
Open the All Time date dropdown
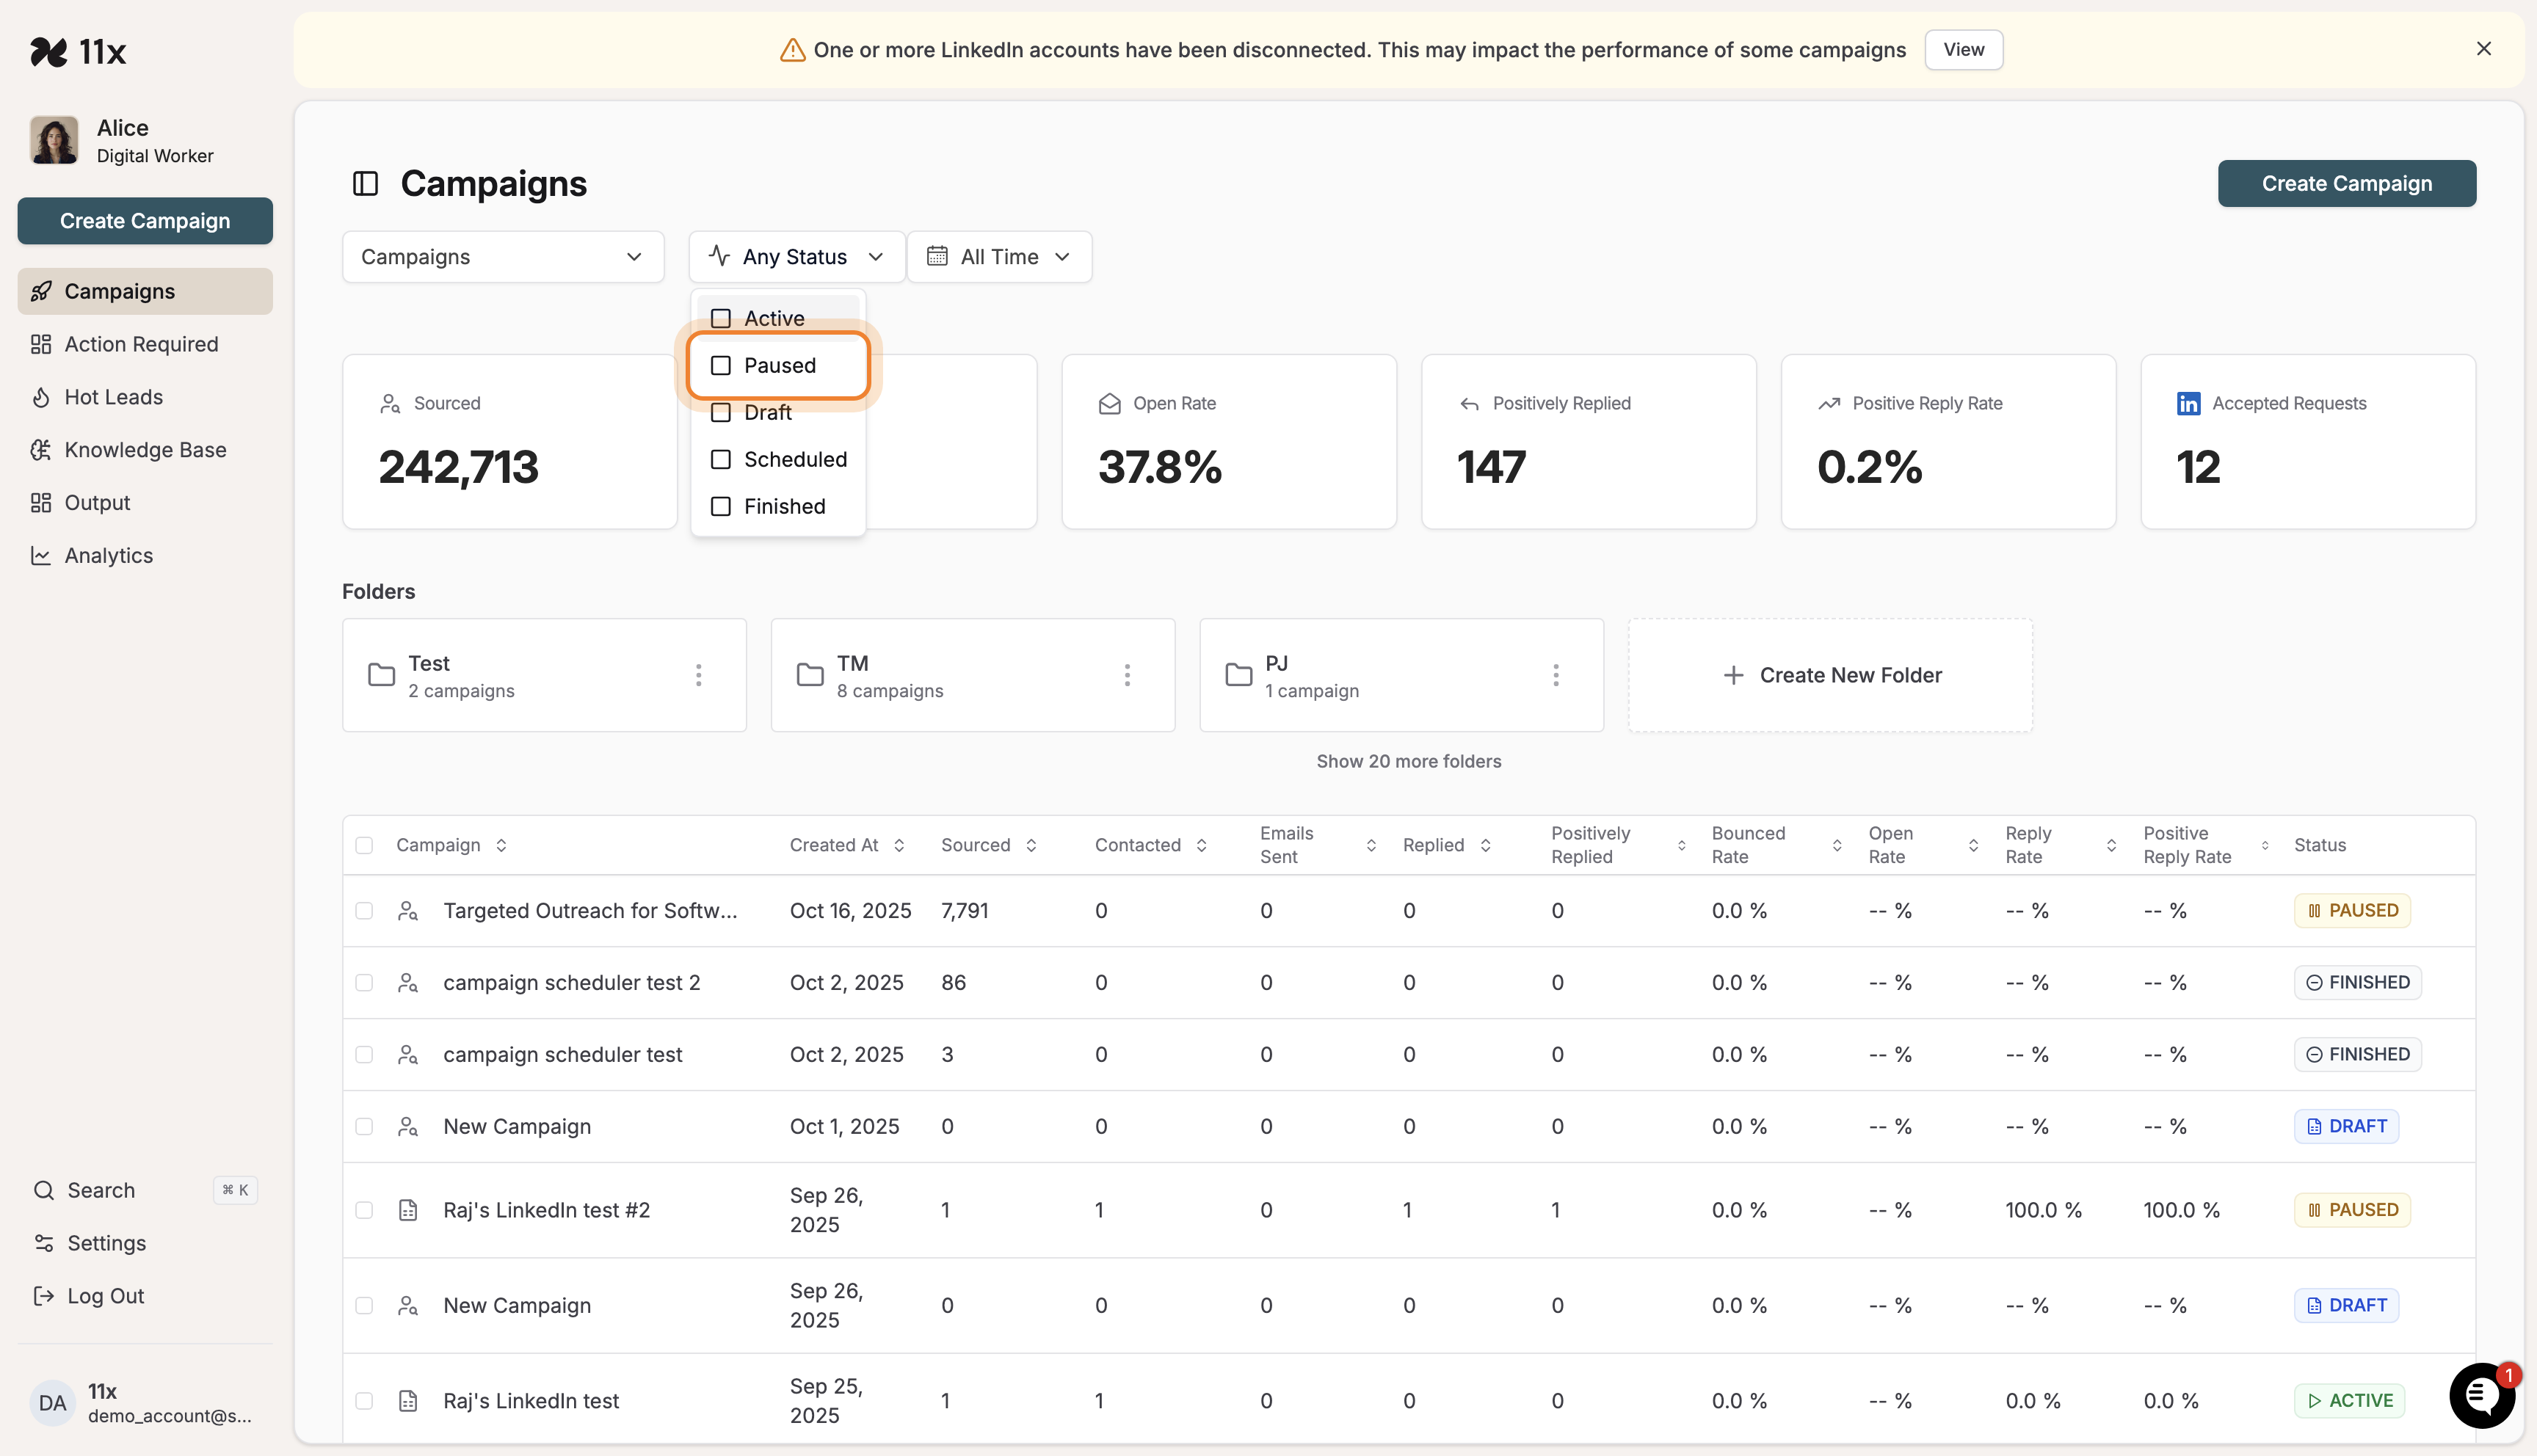coord(998,257)
